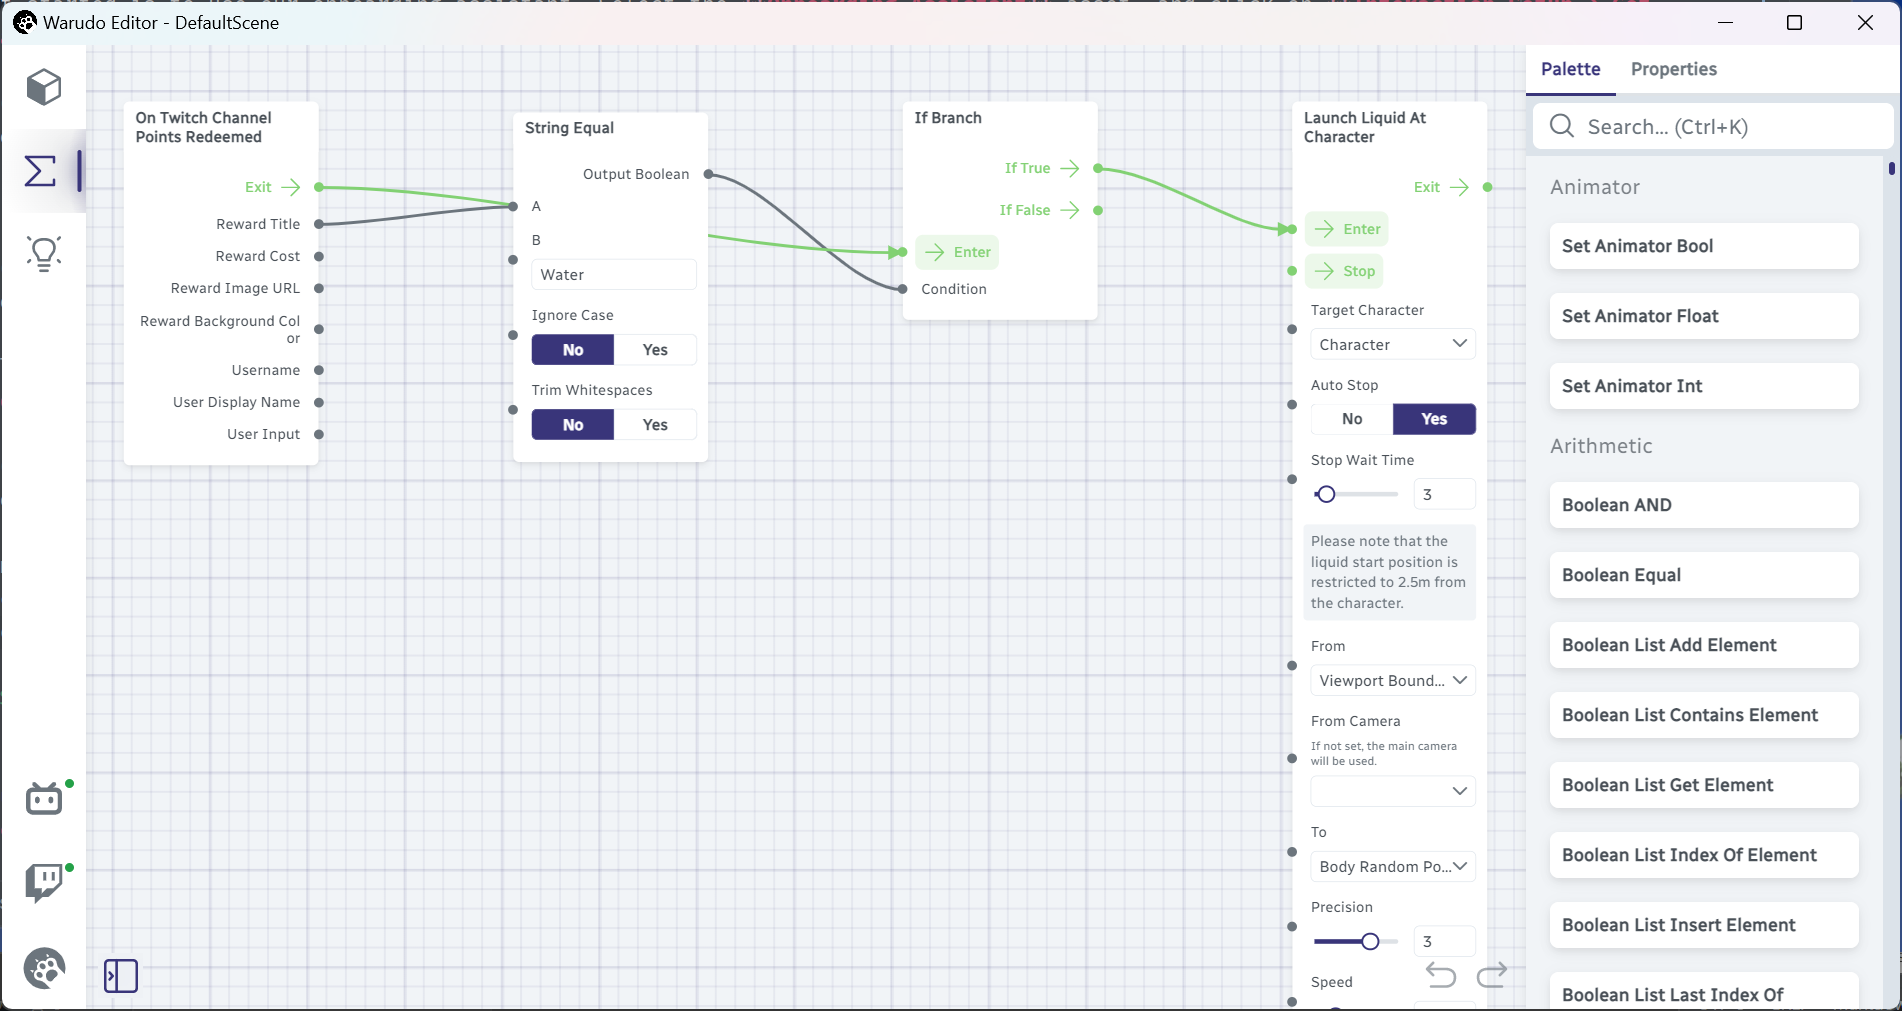
Task: Click the palette list scrollbar
Action: [1892, 168]
